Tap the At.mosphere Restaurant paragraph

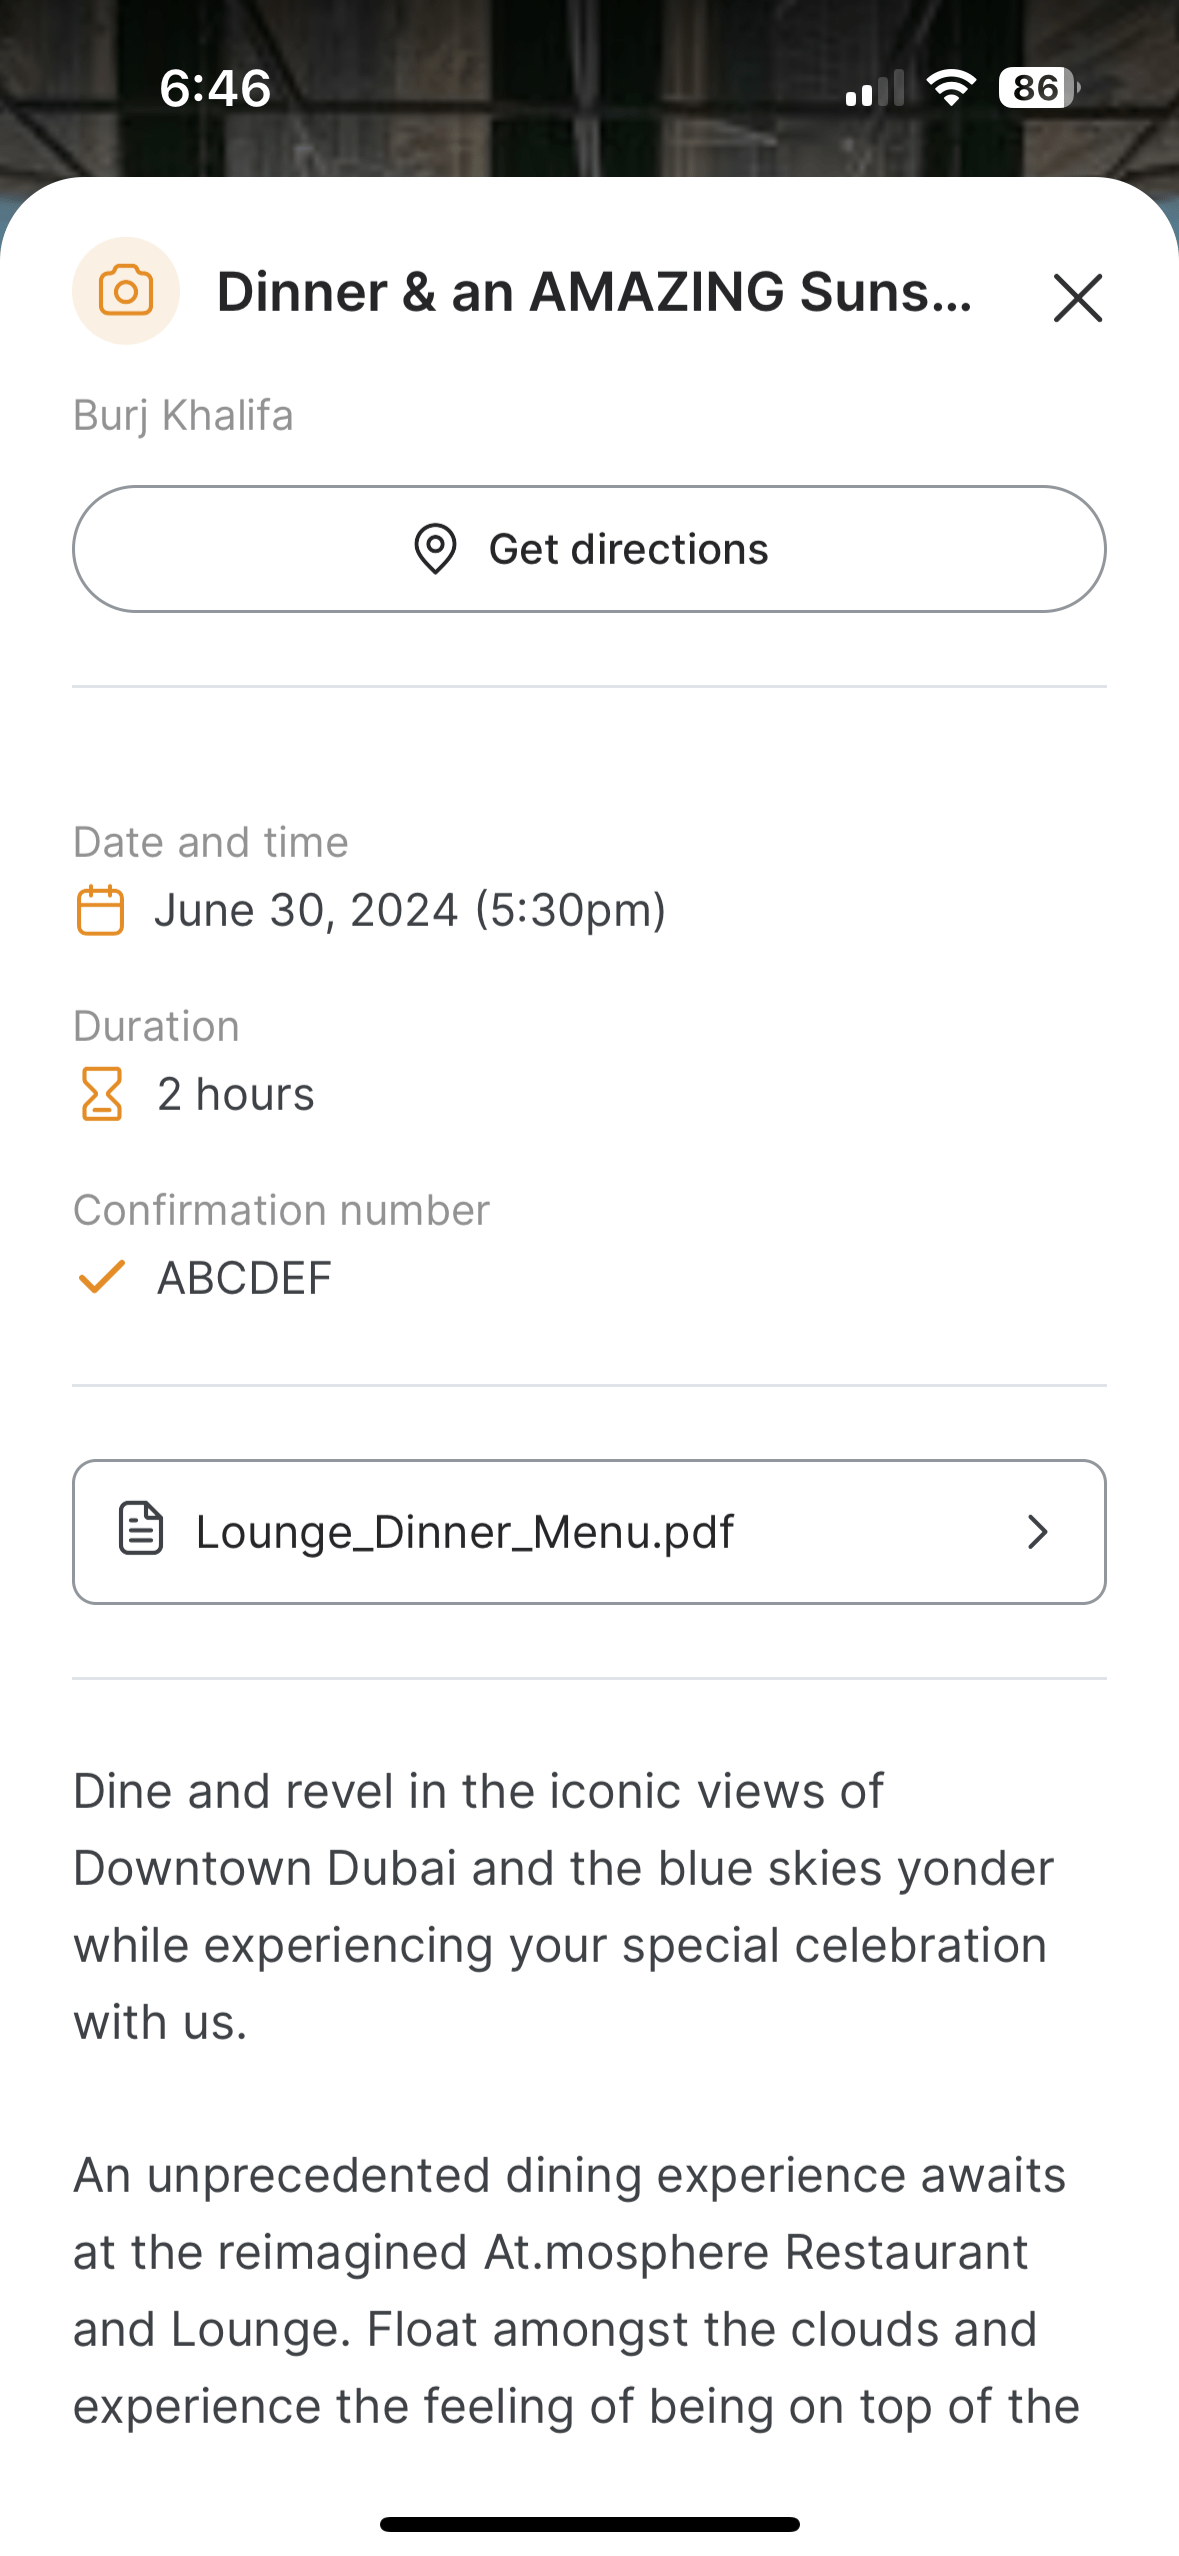(x=575, y=2290)
